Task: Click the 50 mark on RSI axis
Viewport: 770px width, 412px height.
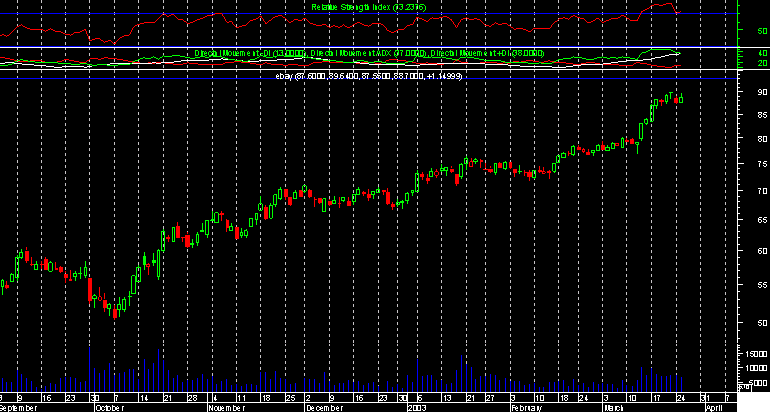Action: 762,31
